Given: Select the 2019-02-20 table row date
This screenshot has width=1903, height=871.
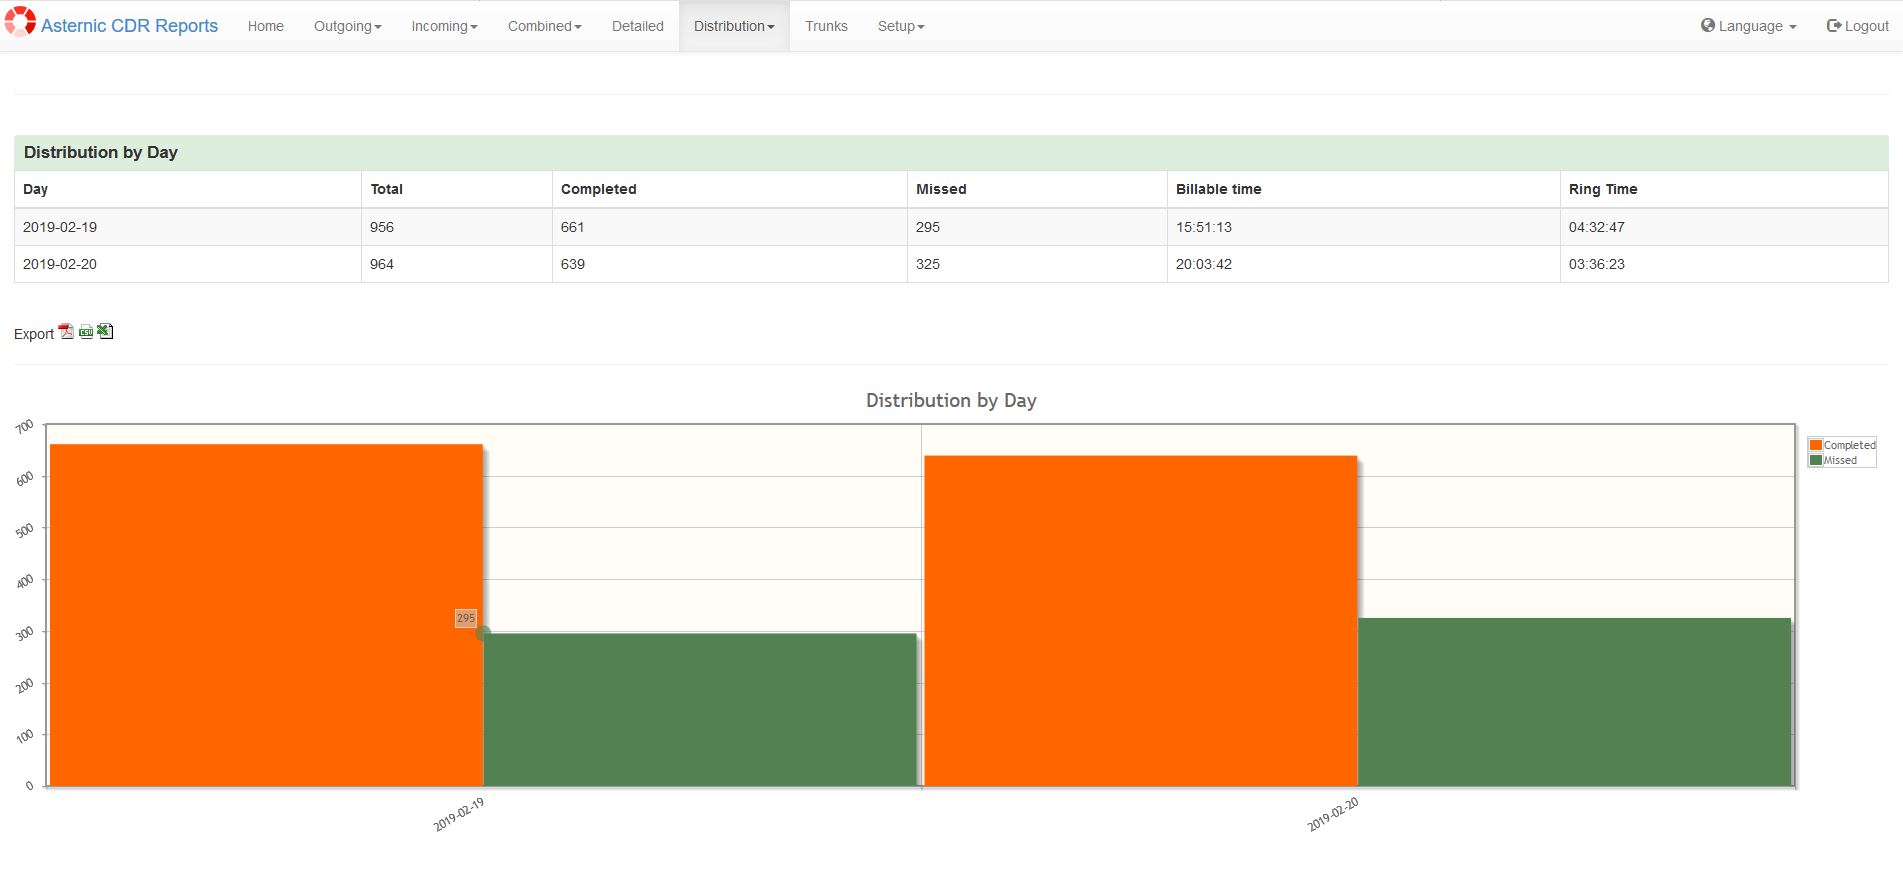Looking at the screenshot, I should (60, 264).
